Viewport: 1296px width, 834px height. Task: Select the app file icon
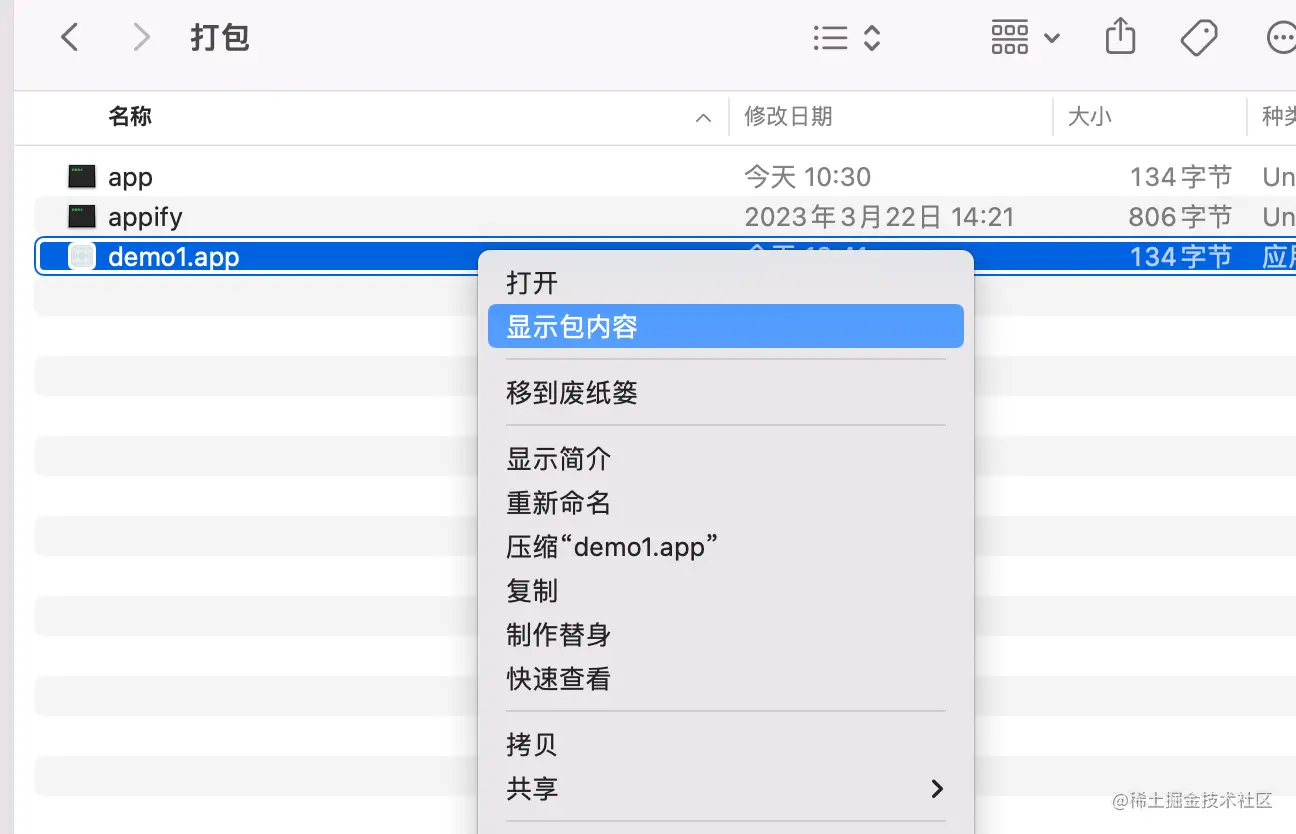pos(82,177)
